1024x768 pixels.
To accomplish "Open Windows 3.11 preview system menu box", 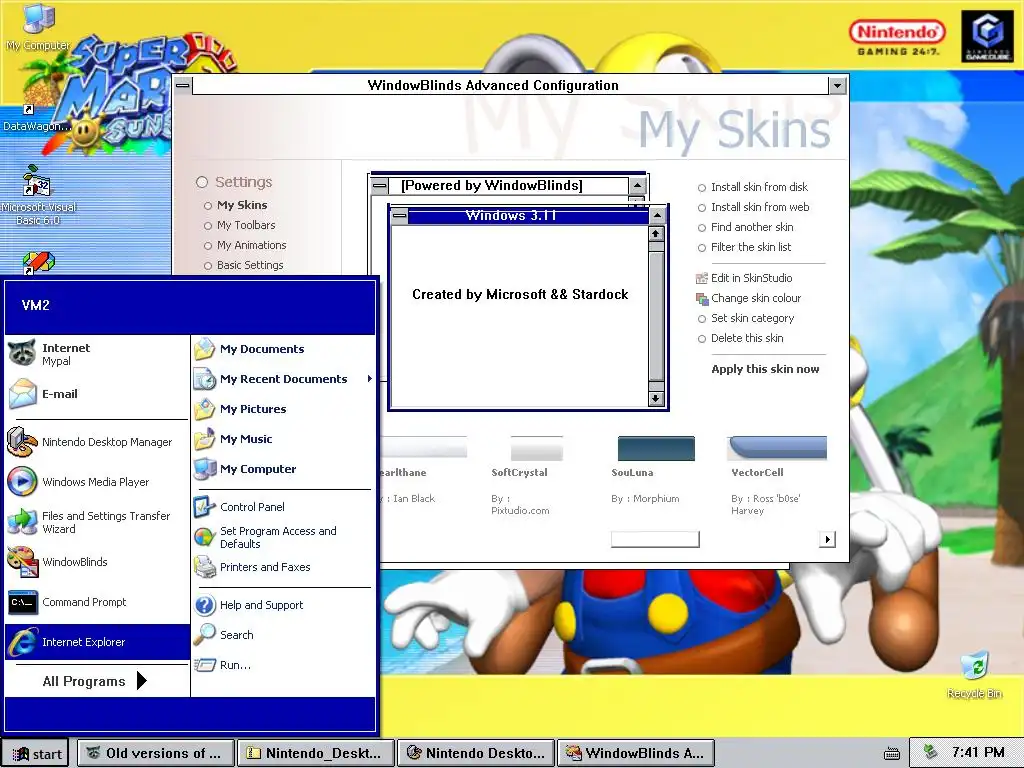I will point(400,216).
